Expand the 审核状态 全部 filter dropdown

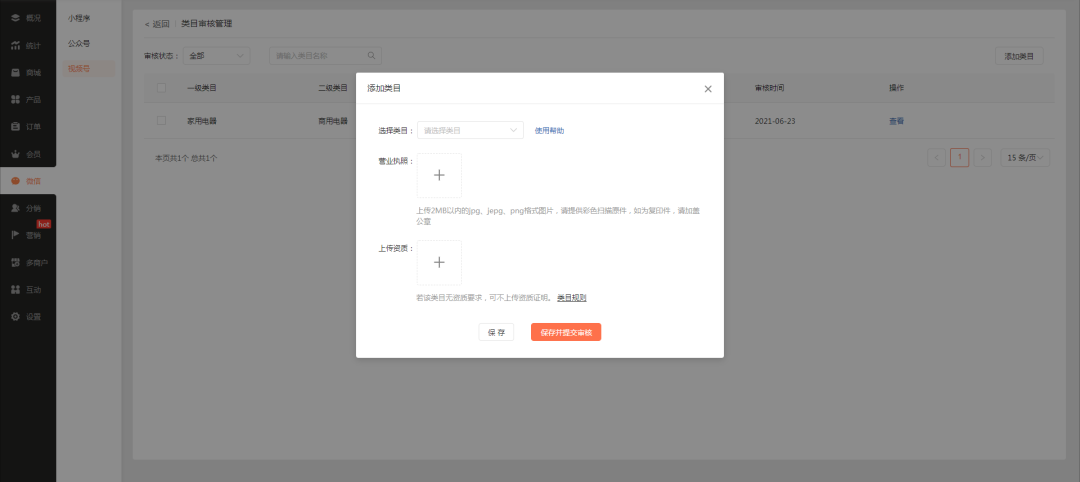pos(216,56)
